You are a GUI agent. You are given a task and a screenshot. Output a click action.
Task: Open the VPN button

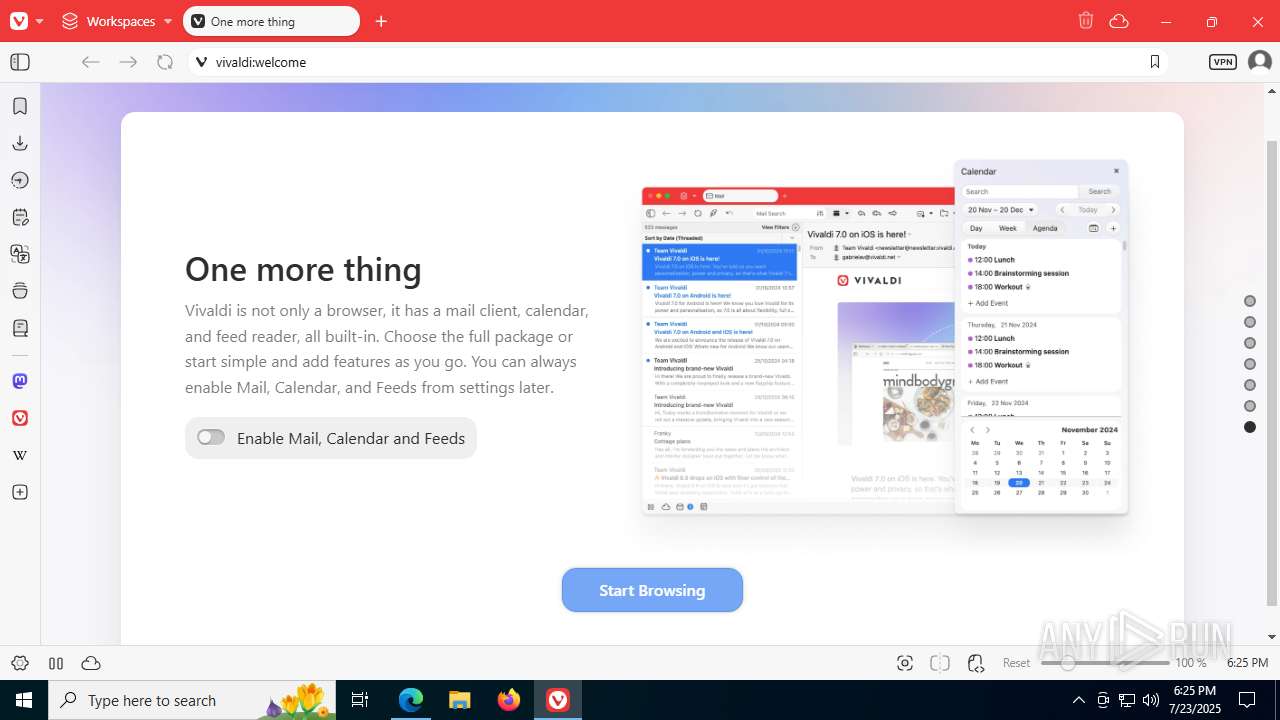[x=1223, y=62]
